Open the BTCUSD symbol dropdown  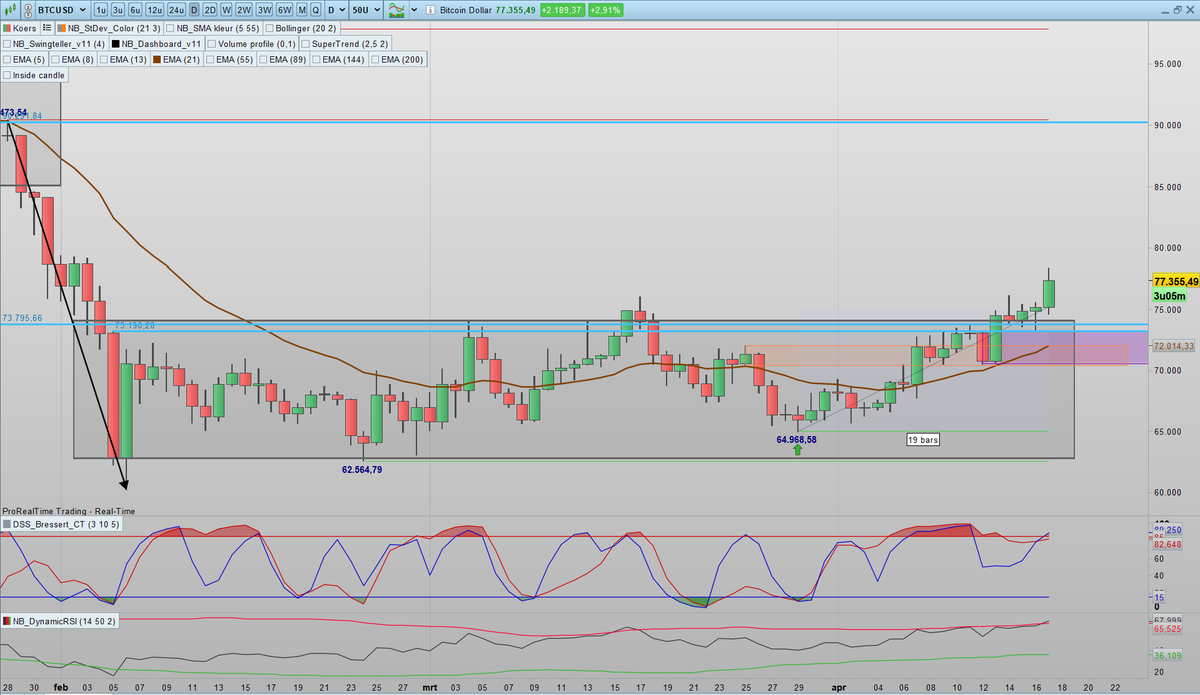[x=84, y=10]
